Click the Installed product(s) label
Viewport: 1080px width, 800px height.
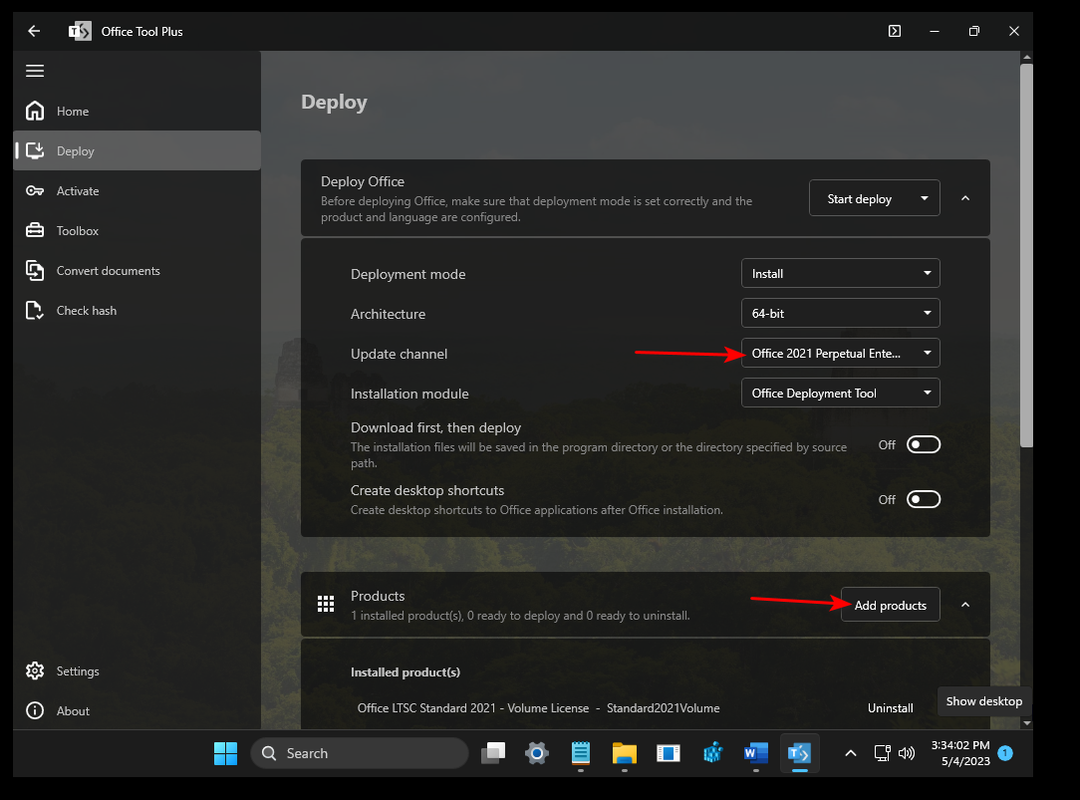click(x=405, y=672)
